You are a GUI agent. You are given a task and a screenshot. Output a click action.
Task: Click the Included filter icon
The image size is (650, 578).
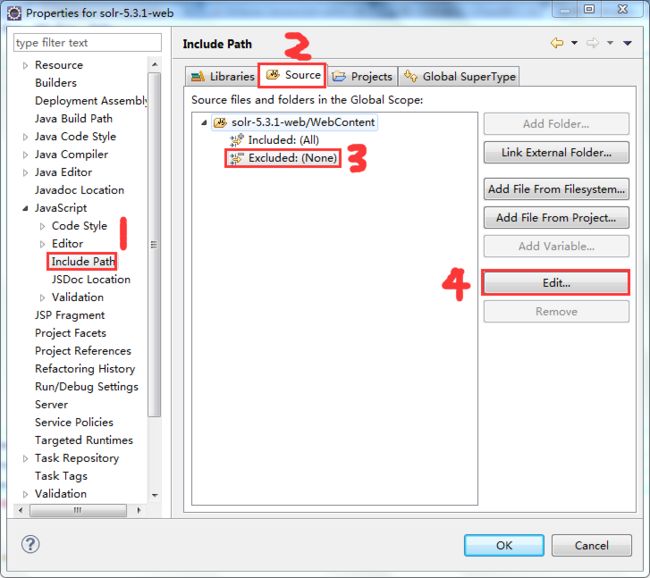pyautogui.click(x=237, y=140)
